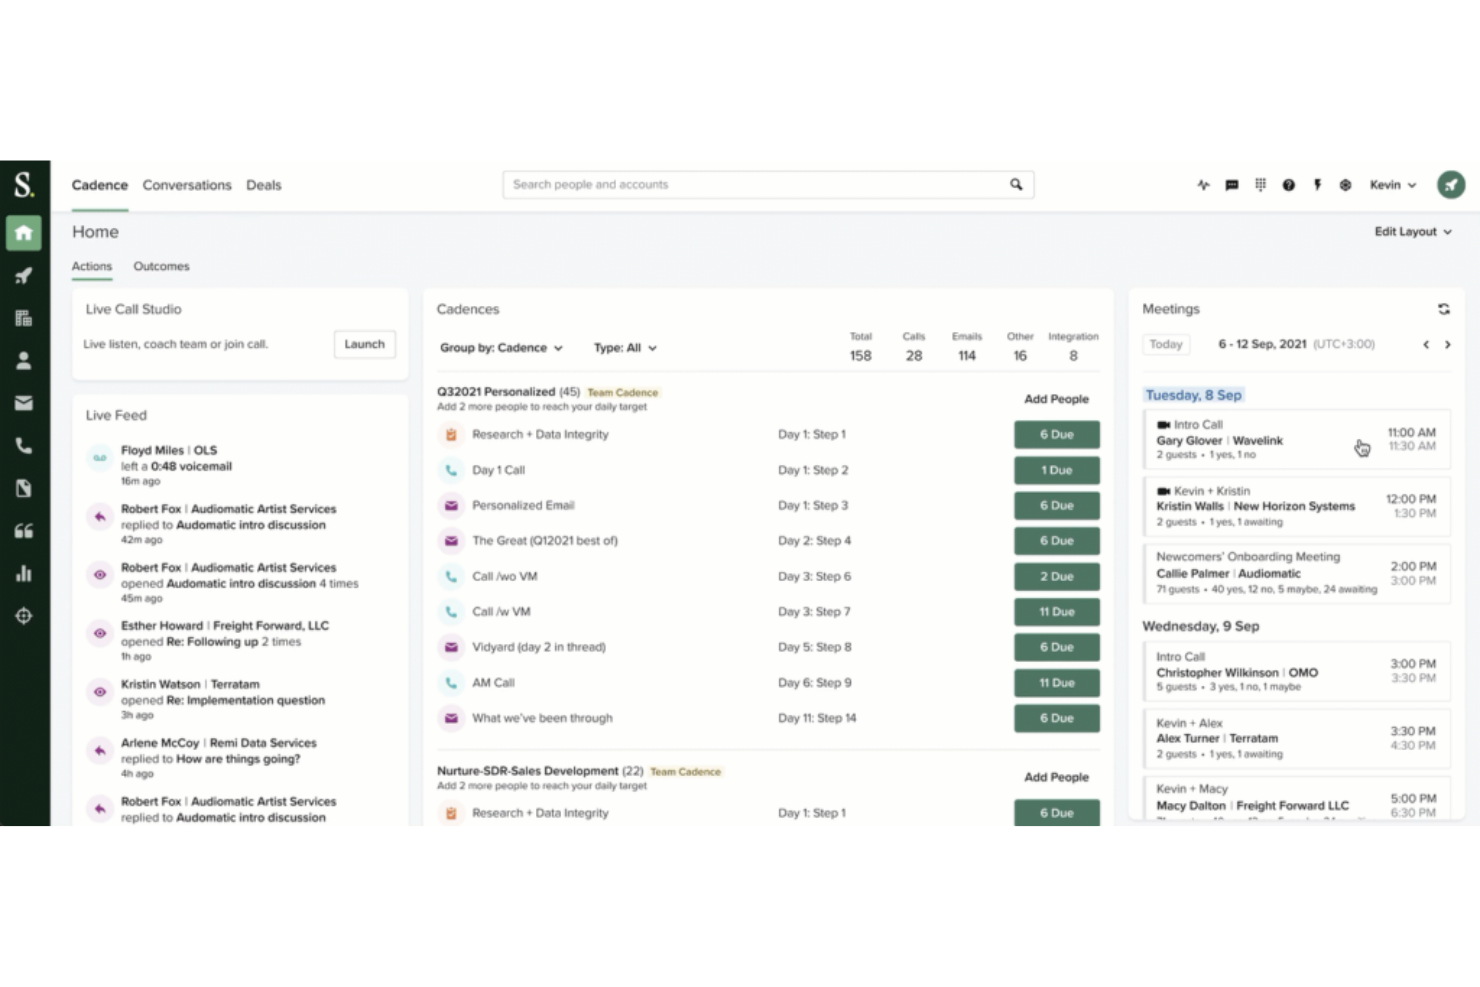Click the dialpad icon in the top bar
This screenshot has width=1480, height=987.
(1260, 185)
